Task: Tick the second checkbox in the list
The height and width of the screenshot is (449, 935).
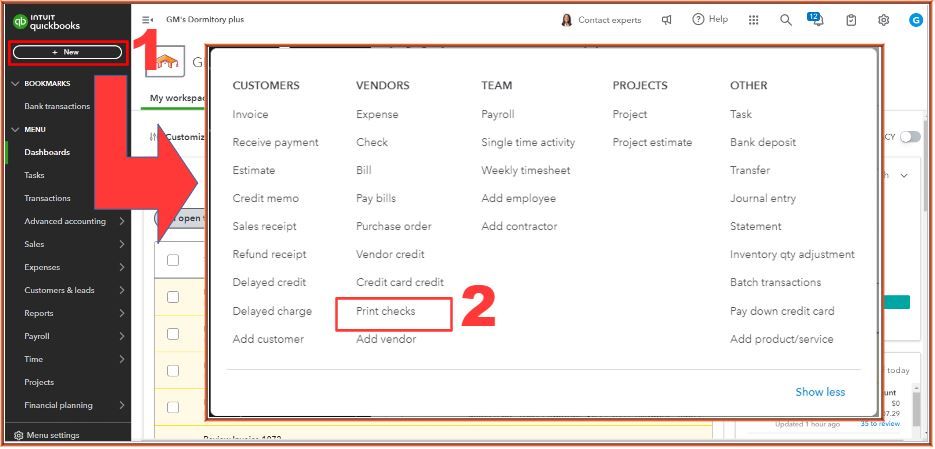Action: pyautogui.click(x=173, y=297)
